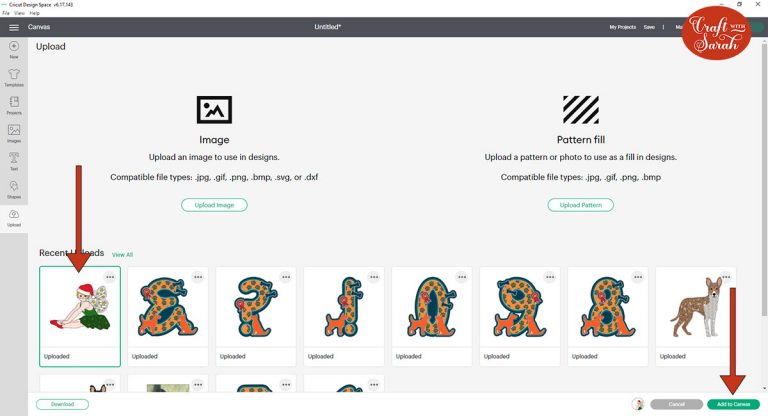This screenshot has height=416, width=768.
Task: Click the Upload cloud icon
Action: click(14, 218)
